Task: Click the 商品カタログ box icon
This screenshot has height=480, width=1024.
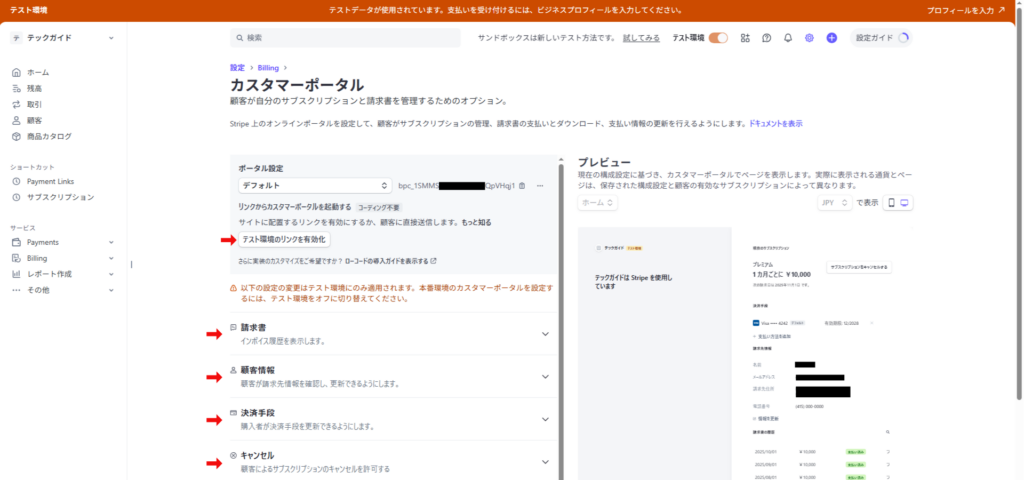Action: click(17, 136)
